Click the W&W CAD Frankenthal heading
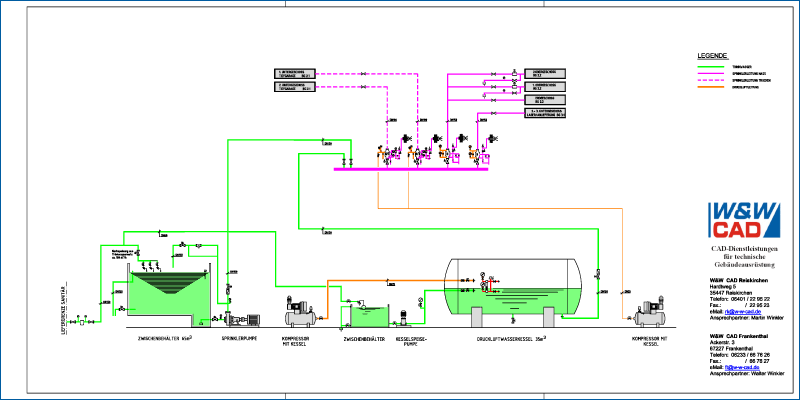The height and width of the screenshot is (400, 800). (x=739, y=336)
